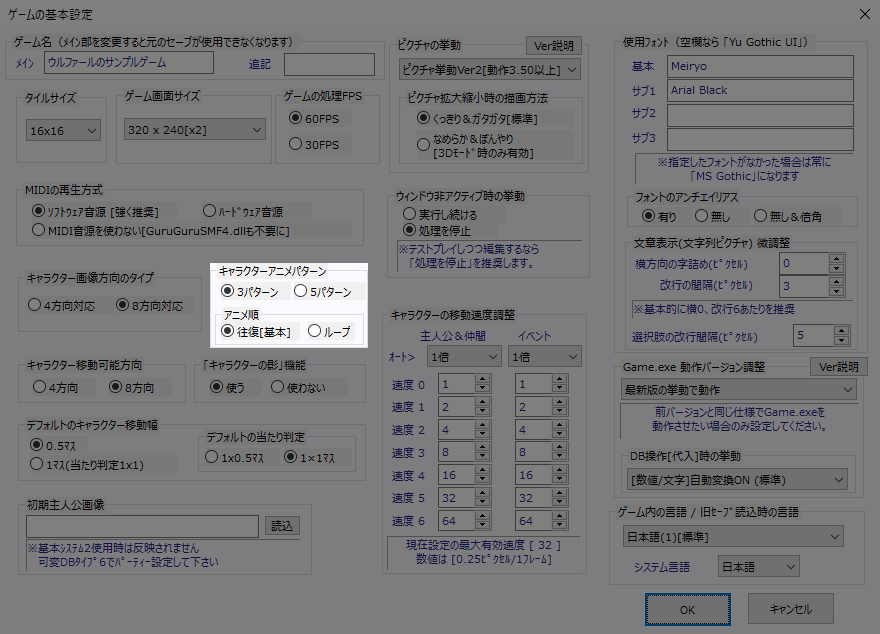Increase 速度 0 hero speed spinner
The height and width of the screenshot is (634, 880).
tap(483, 379)
